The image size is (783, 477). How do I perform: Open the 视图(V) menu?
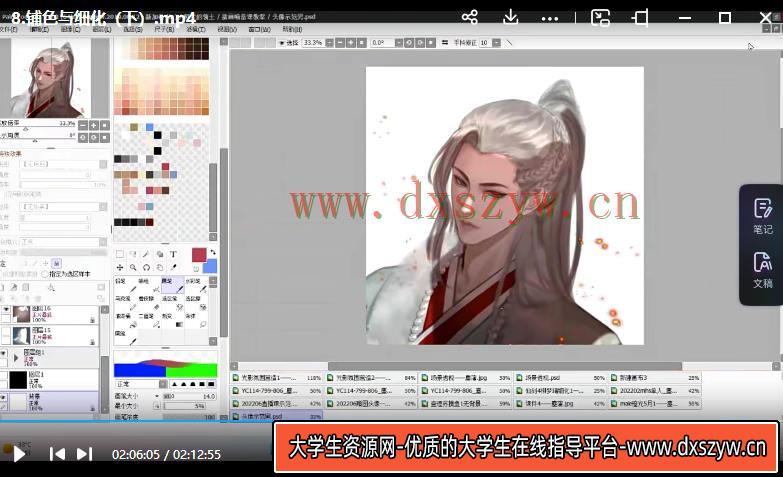(x=227, y=29)
